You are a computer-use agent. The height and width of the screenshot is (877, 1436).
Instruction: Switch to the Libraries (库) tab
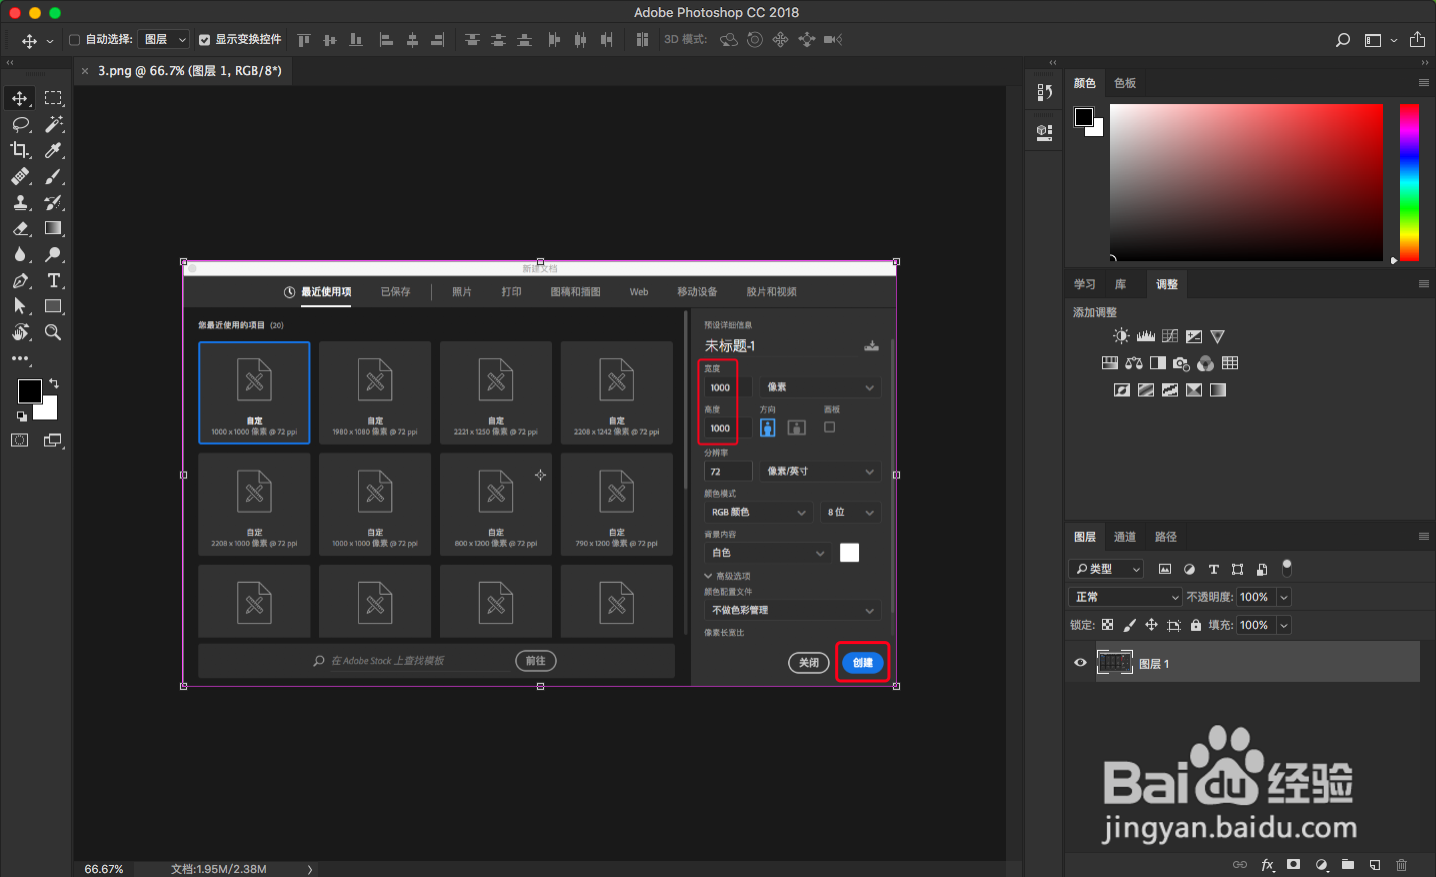(1121, 284)
